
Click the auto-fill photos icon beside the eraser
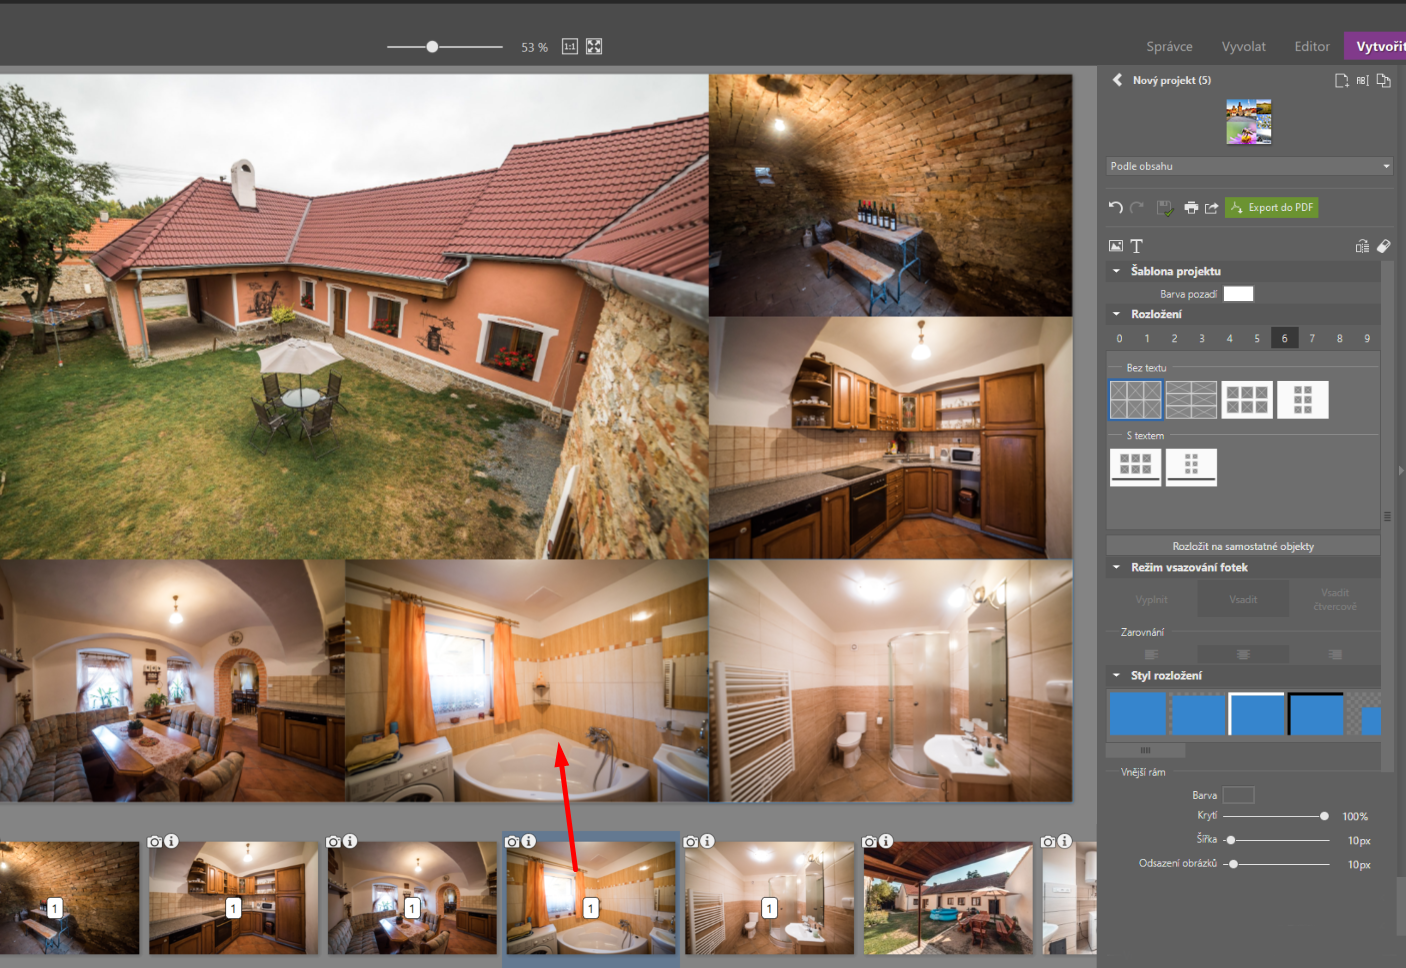[1362, 246]
